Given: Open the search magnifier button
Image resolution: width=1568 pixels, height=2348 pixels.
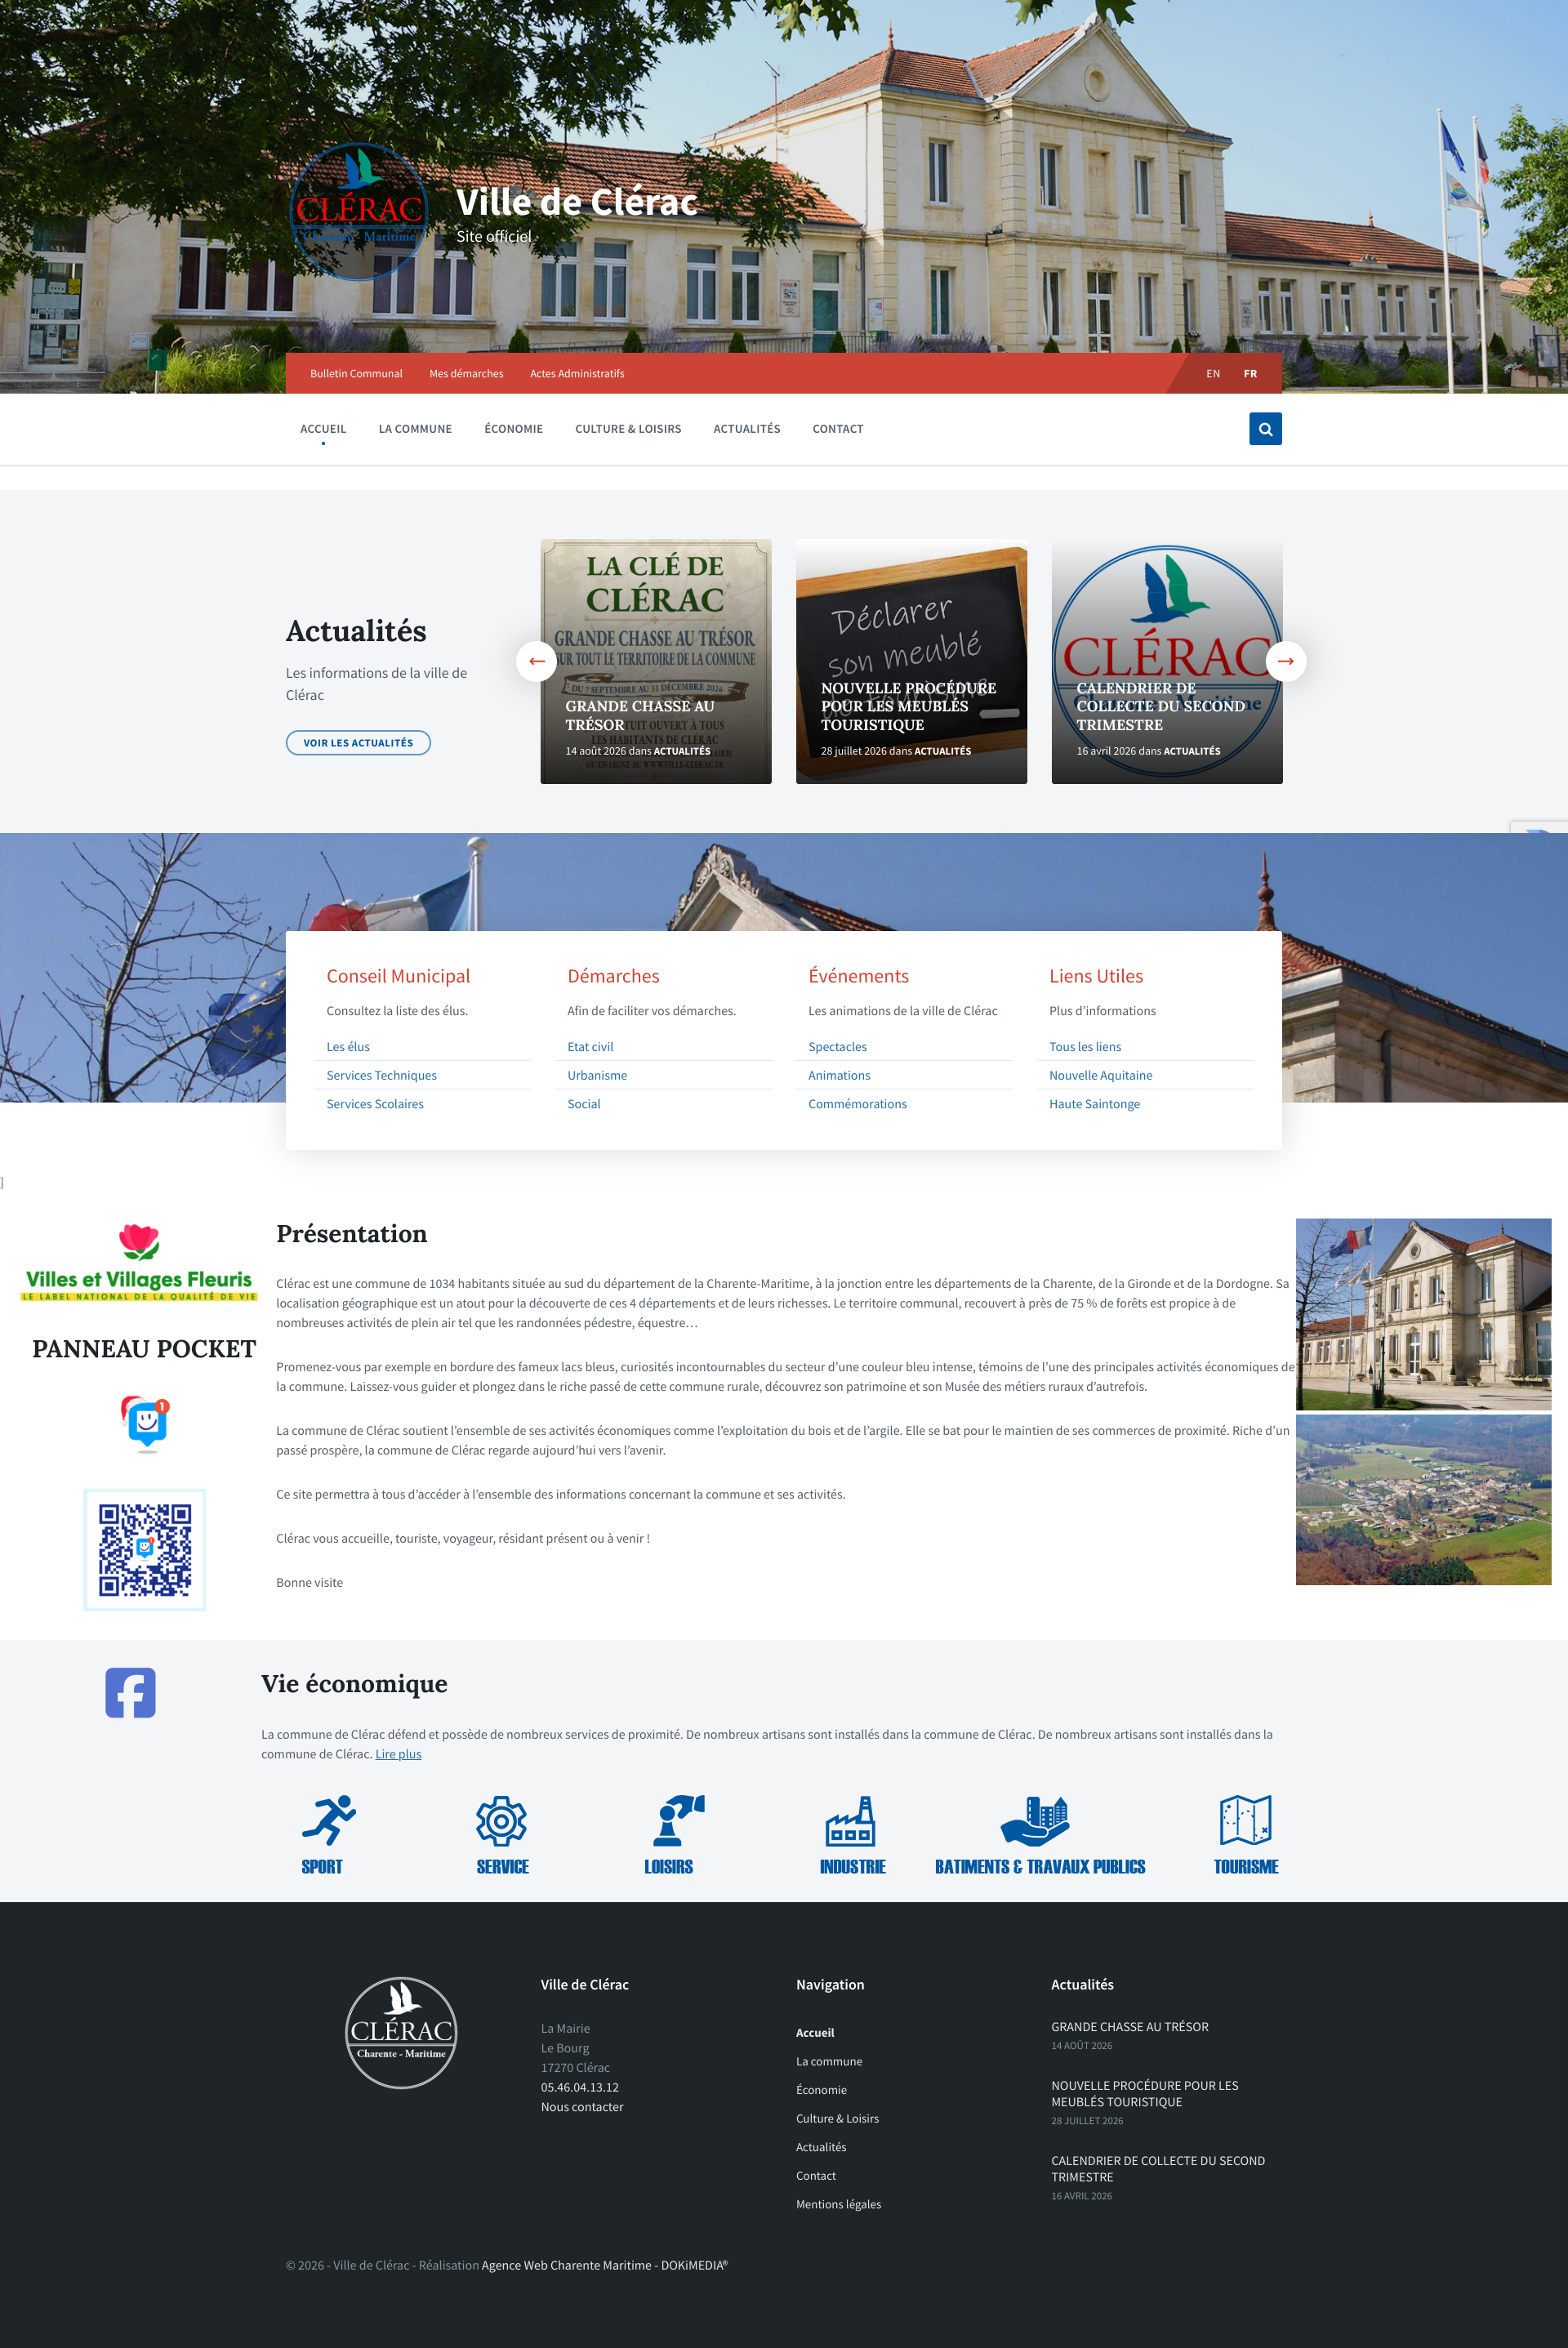Looking at the screenshot, I should click(x=1265, y=429).
